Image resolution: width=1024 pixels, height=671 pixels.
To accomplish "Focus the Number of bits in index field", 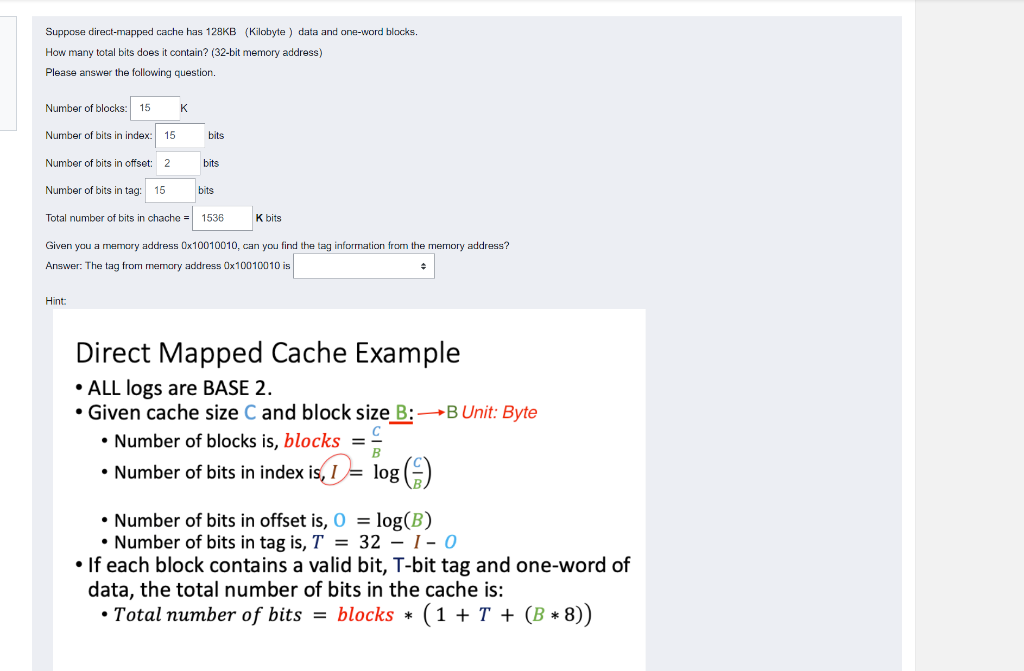I will [x=179, y=135].
